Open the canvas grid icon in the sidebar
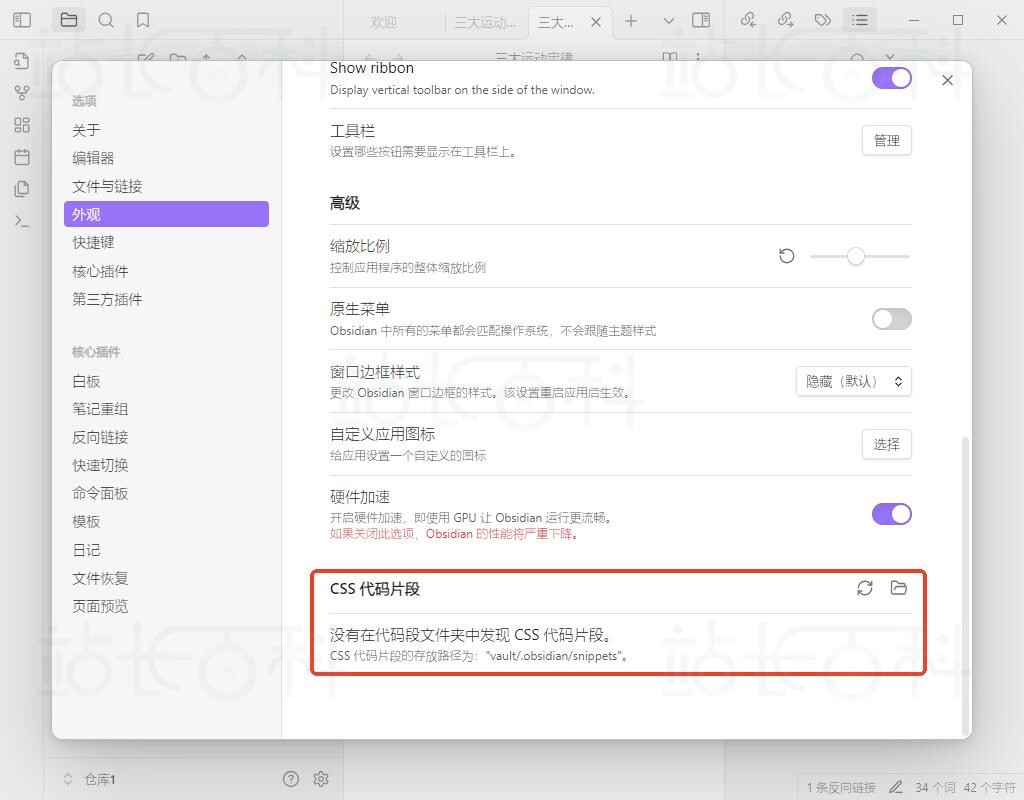Image resolution: width=1024 pixels, height=800 pixels. pyautogui.click(x=21, y=125)
